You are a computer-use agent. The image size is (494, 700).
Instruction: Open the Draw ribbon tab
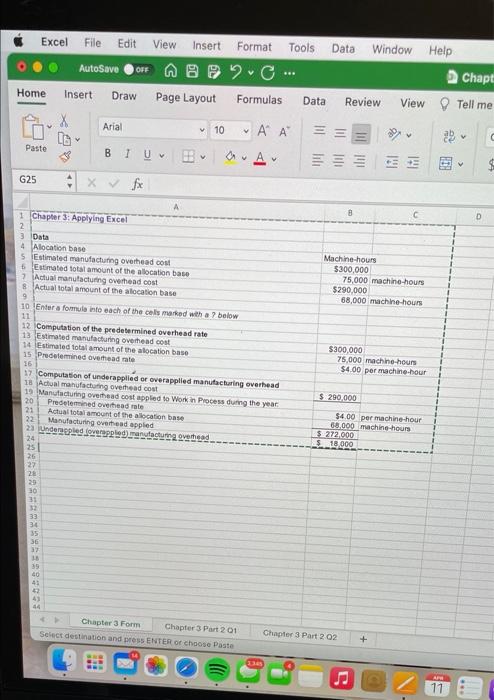(x=124, y=96)
